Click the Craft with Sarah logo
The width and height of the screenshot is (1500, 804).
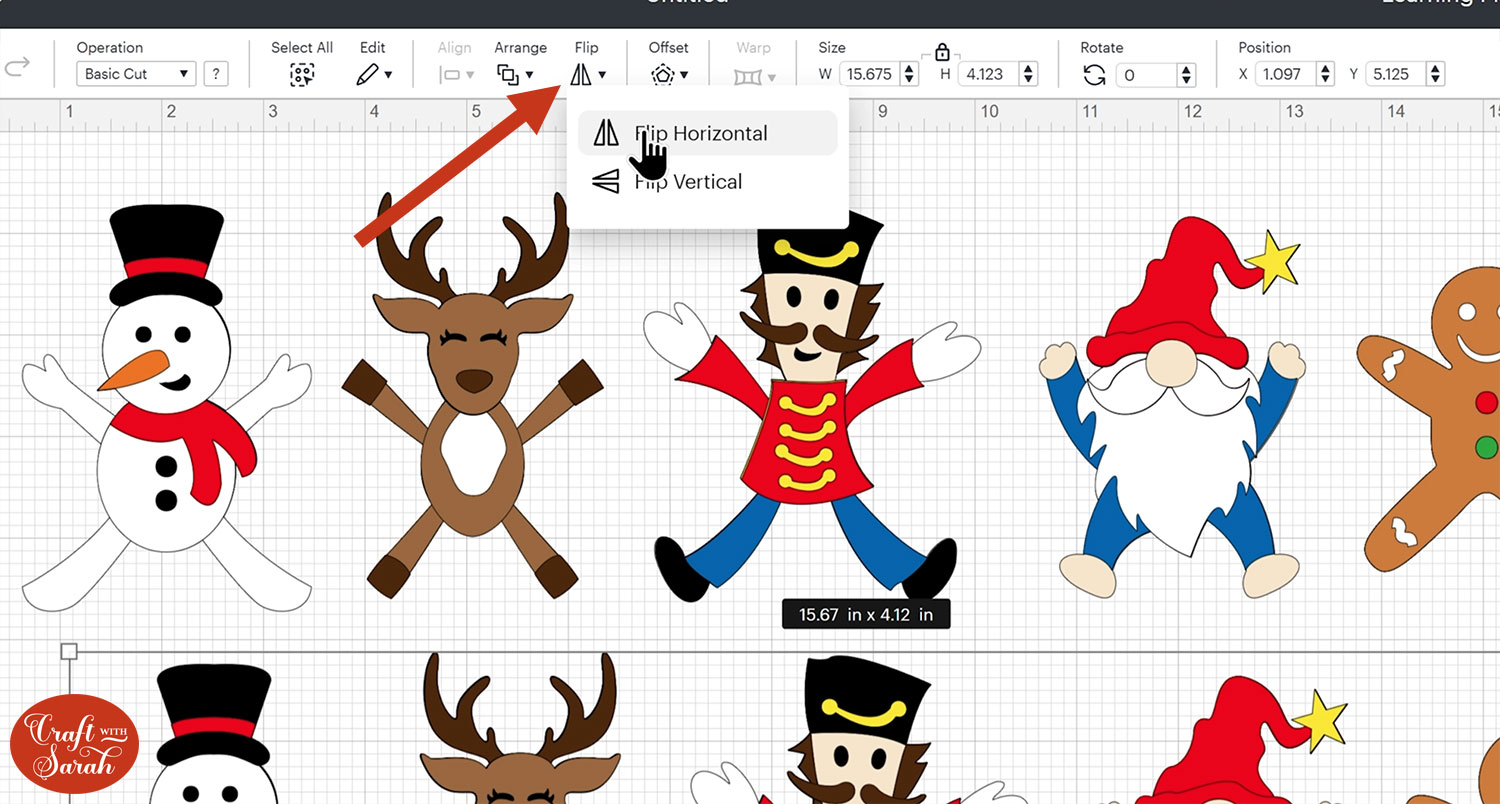coord(74,742)
